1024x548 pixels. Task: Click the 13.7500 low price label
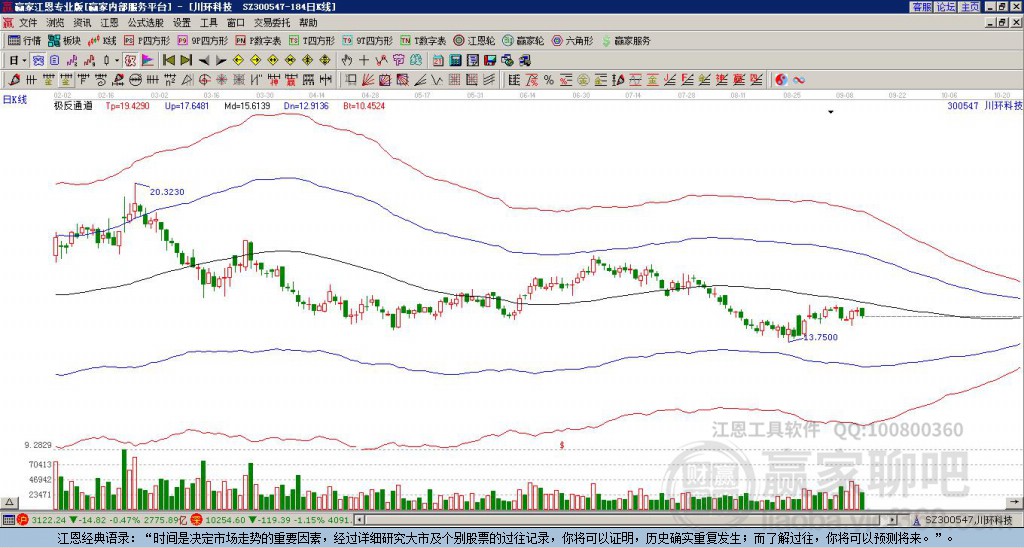820,337
